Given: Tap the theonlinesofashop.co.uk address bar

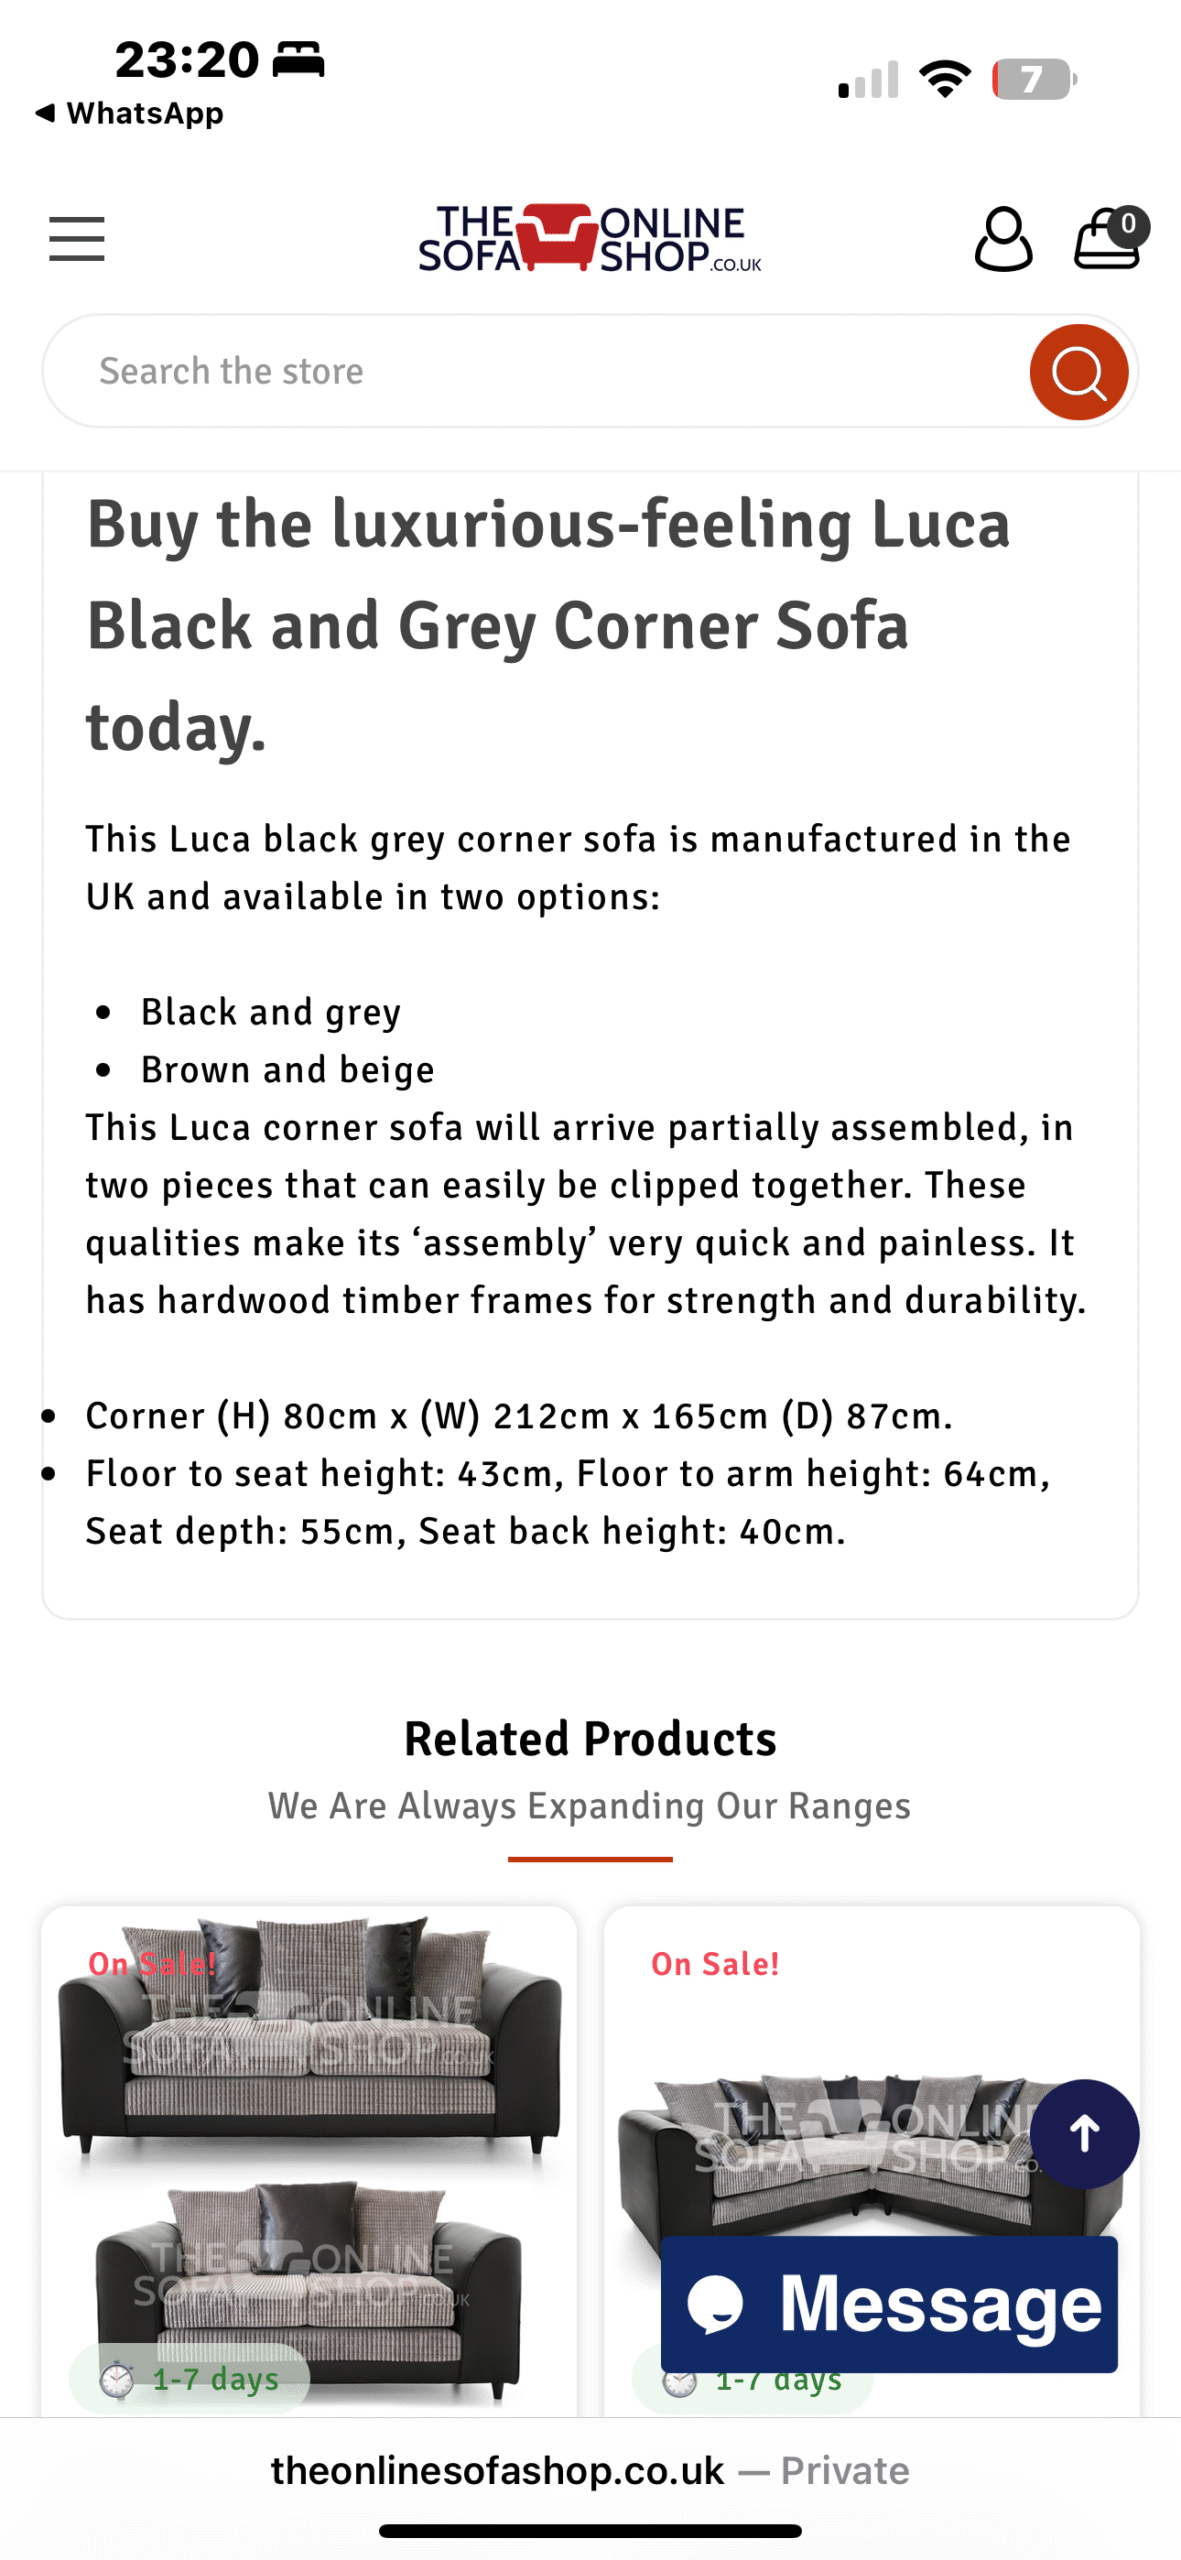Looking at the screenshot, I should (590, 2469).
